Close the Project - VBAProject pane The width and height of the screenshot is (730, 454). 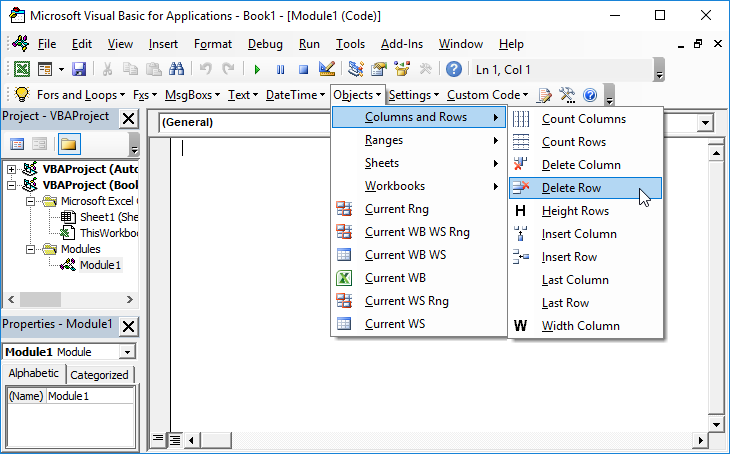click(128, 119)
